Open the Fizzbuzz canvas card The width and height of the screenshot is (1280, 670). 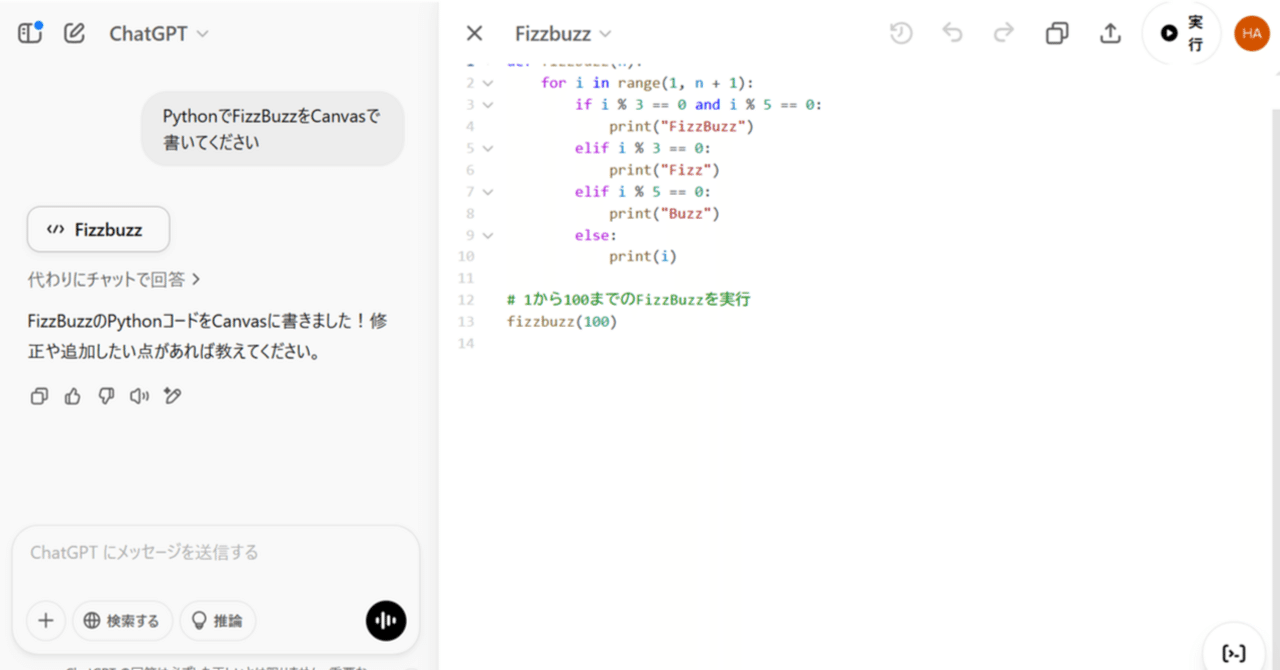98,229
